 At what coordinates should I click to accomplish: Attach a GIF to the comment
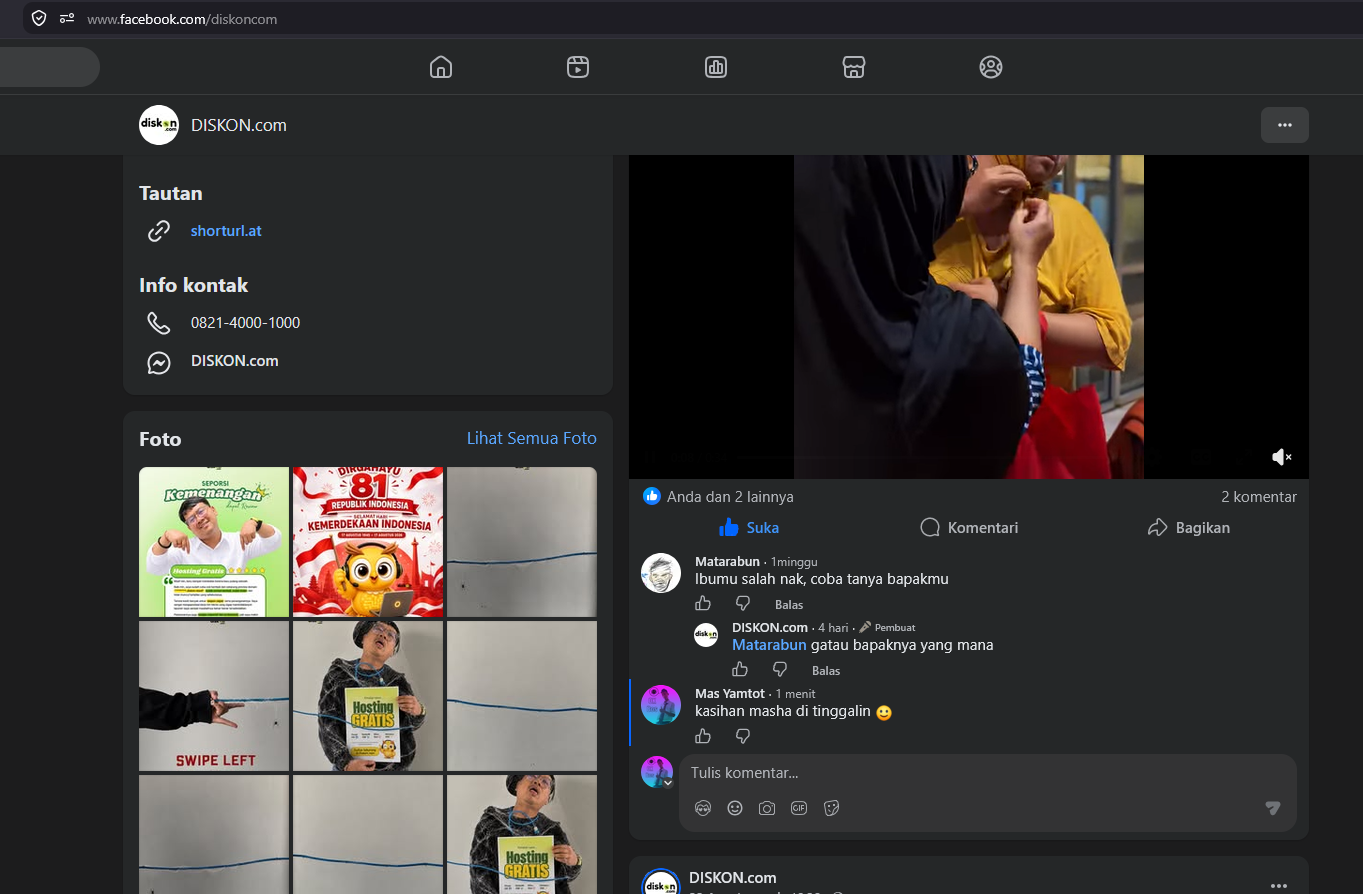[x=799, y=808]
